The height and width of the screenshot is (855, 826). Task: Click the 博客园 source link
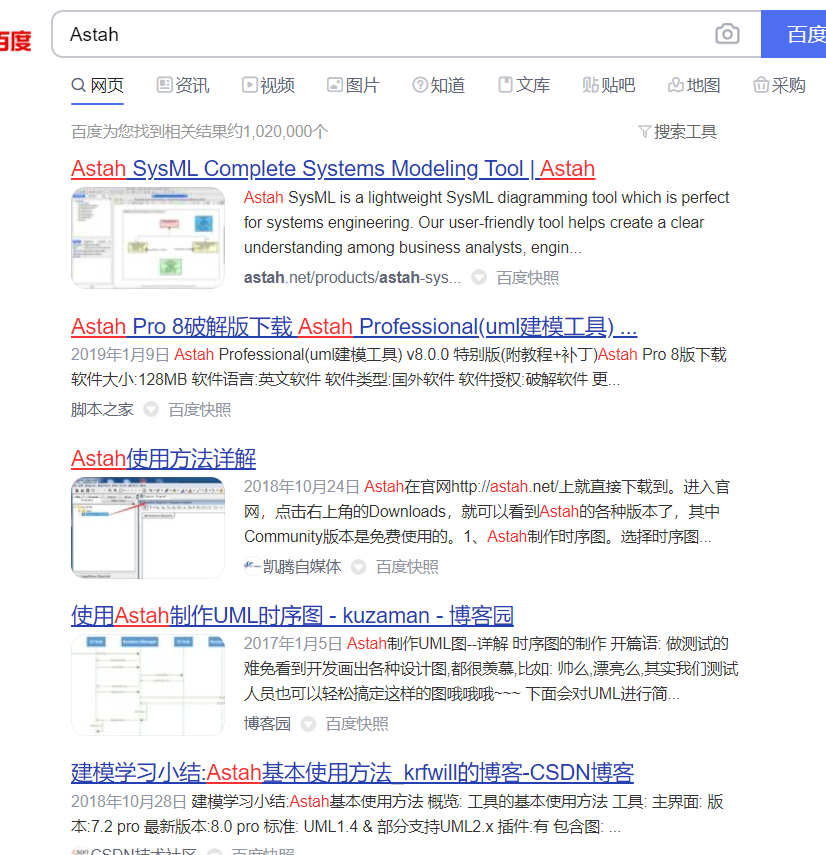[267, 724]
